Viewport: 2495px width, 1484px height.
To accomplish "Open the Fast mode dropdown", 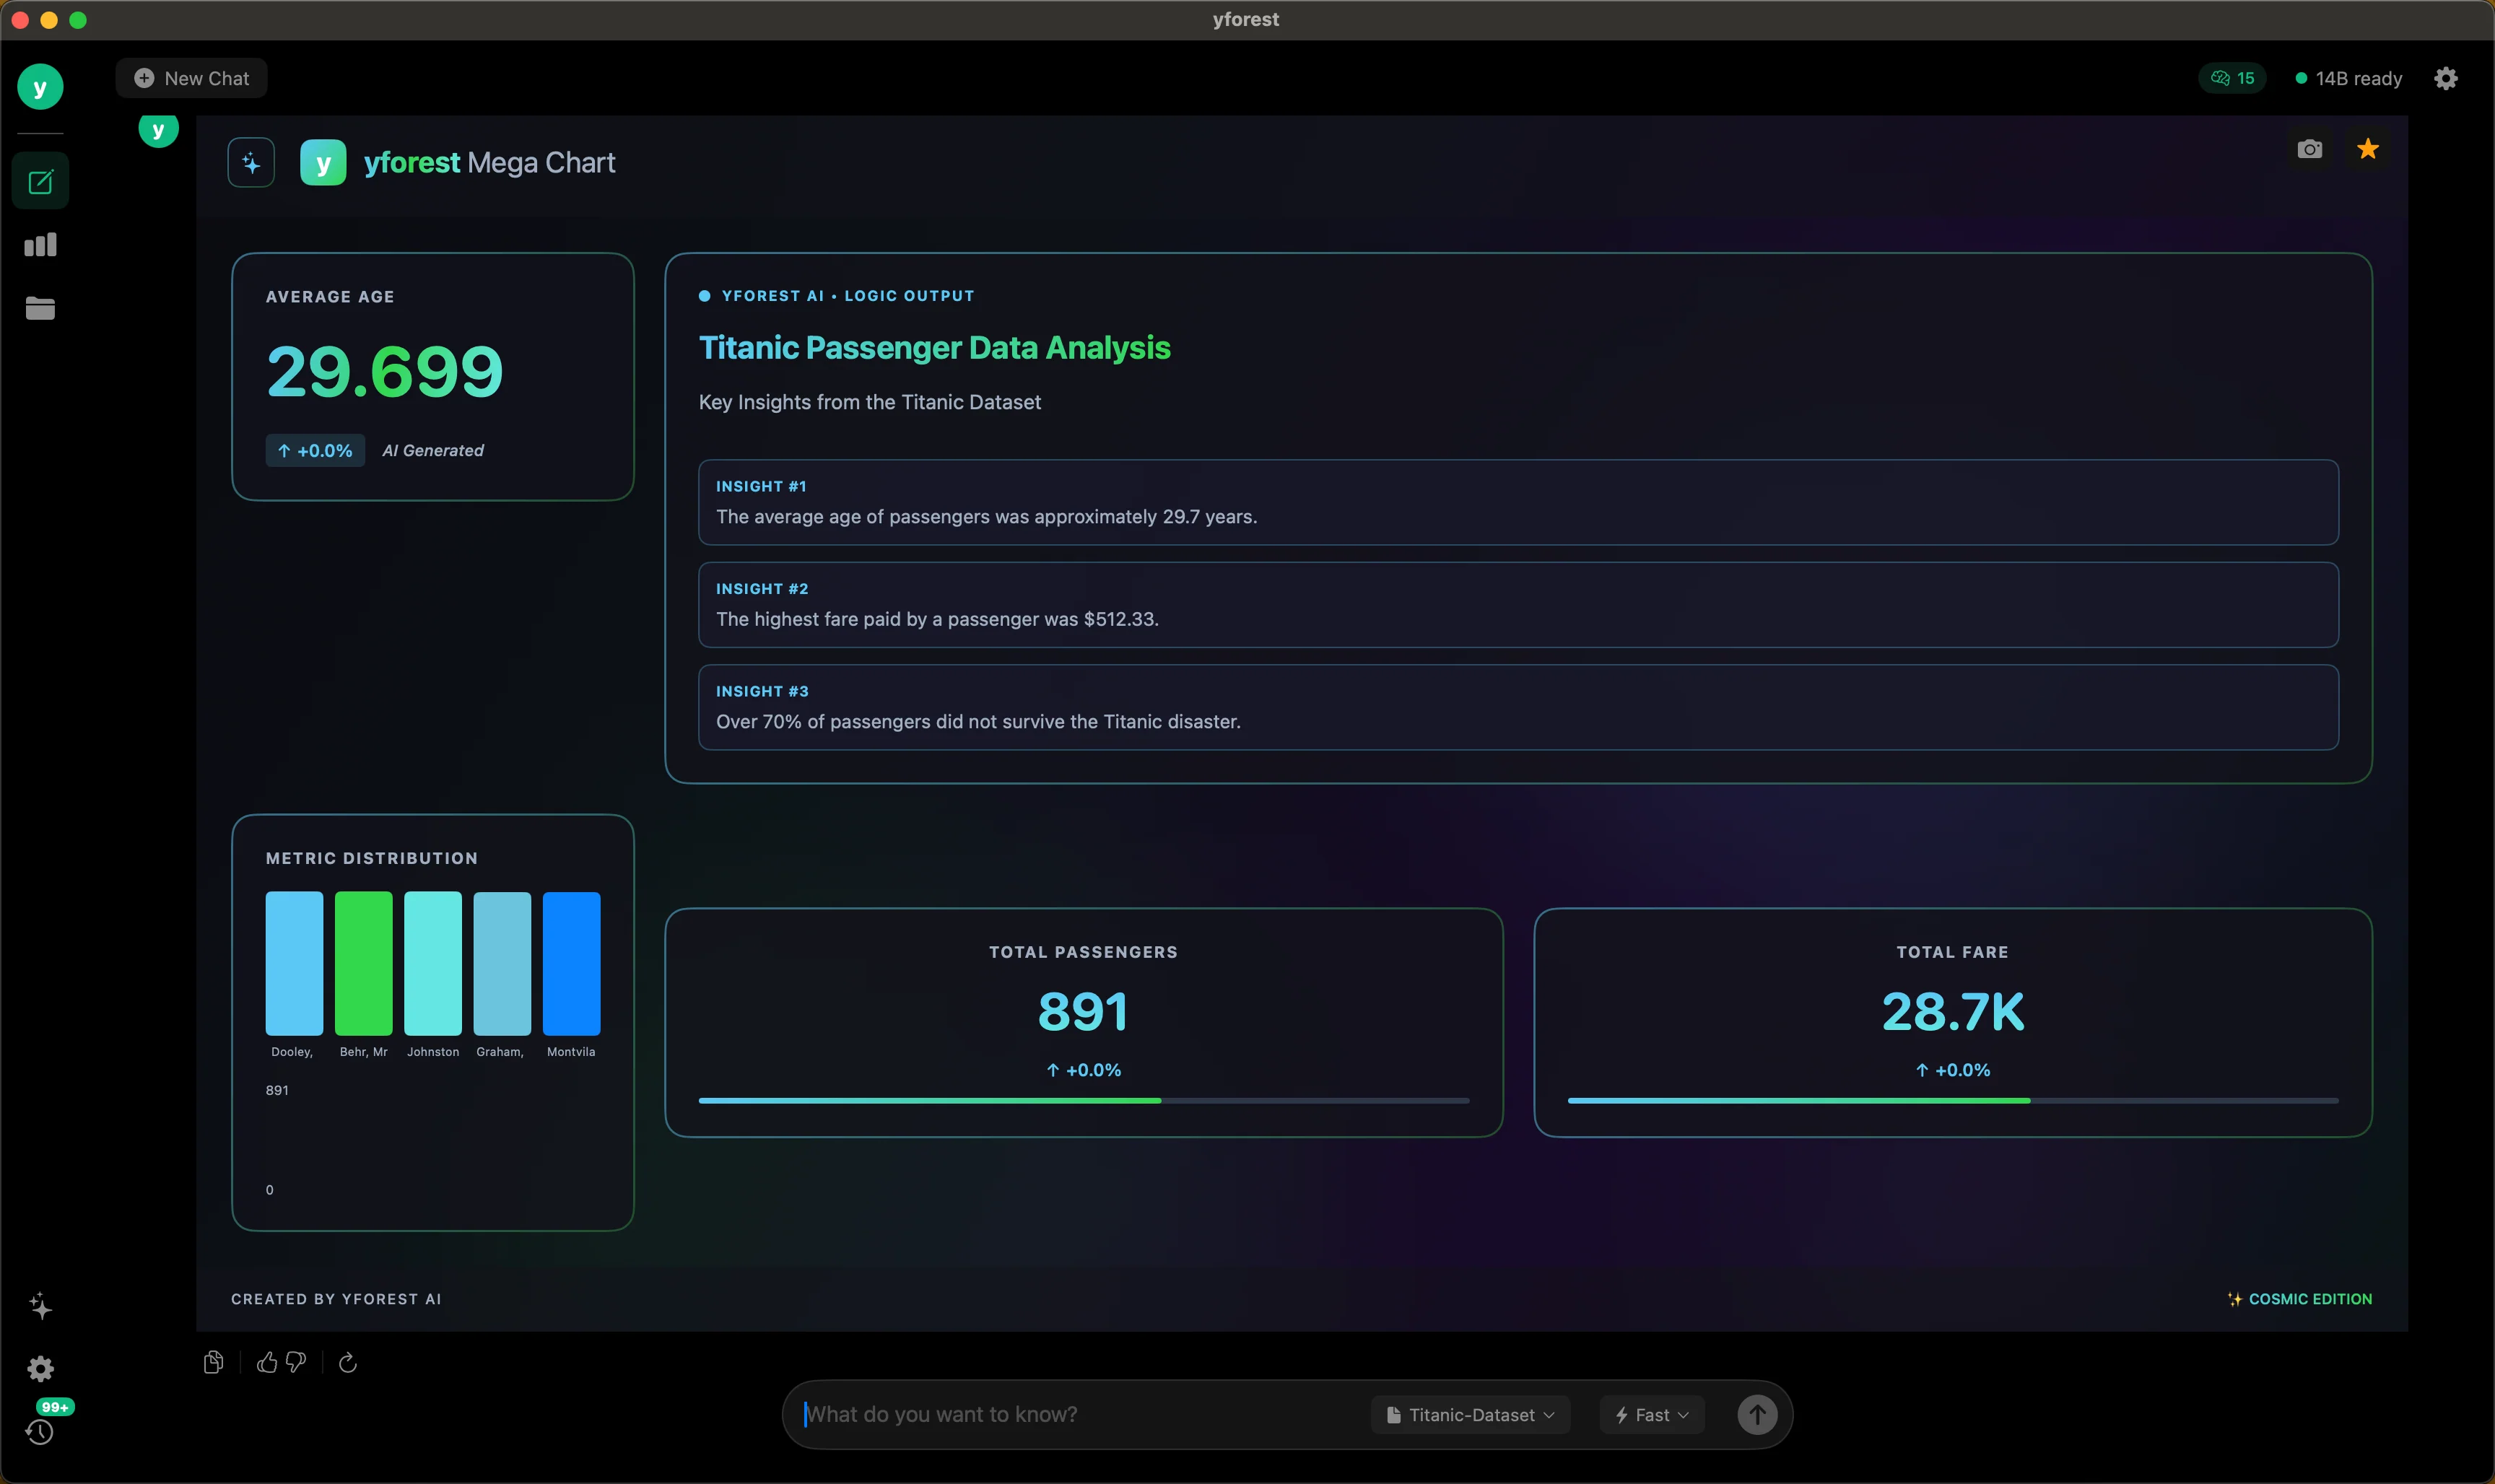I will pyautogui.click(x=1652, y=1415).
